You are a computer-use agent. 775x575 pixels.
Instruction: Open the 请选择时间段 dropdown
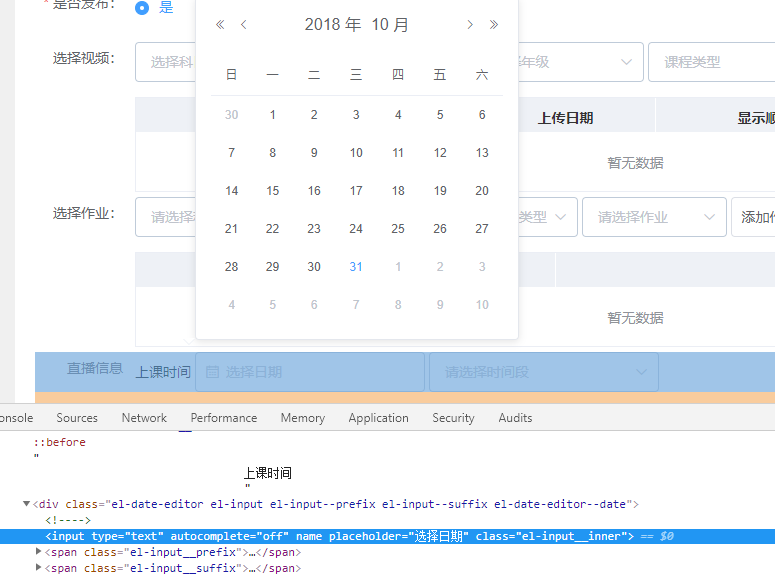[x=544, y=372]
